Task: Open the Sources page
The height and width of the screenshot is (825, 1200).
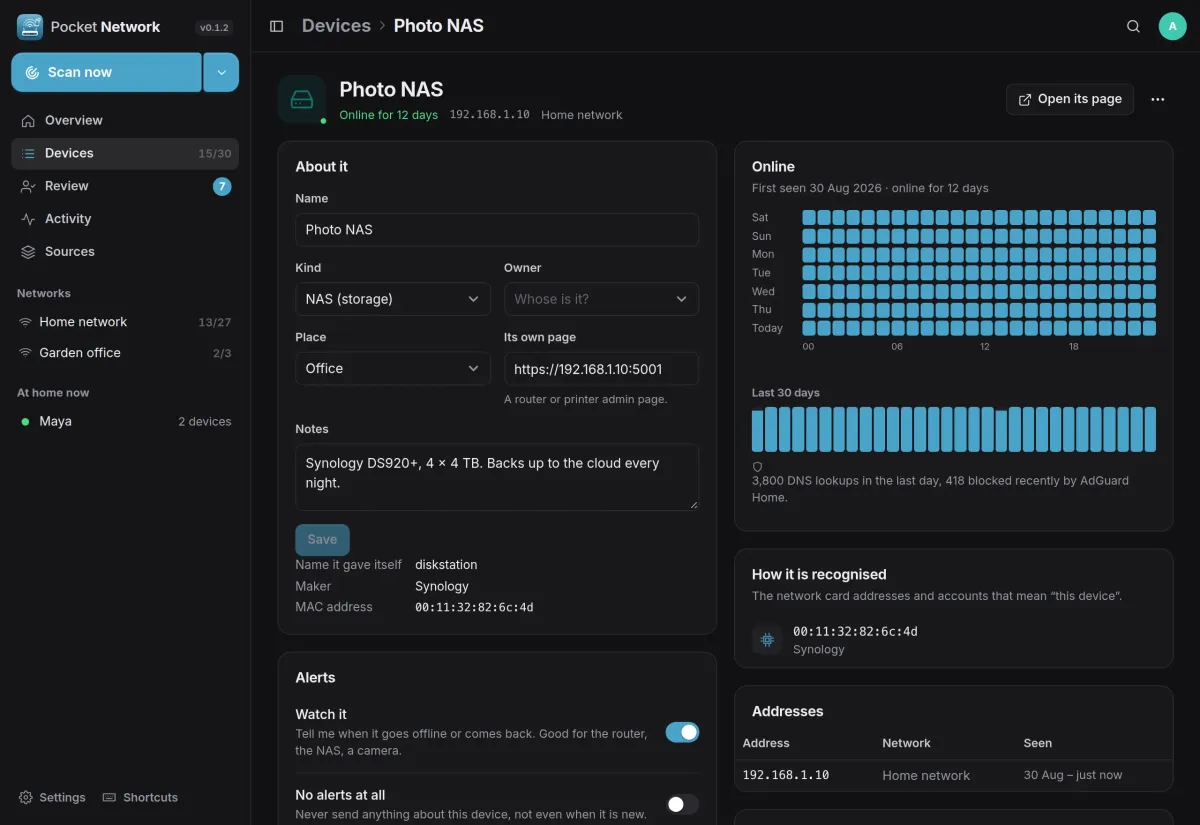Action: (125, 252)
